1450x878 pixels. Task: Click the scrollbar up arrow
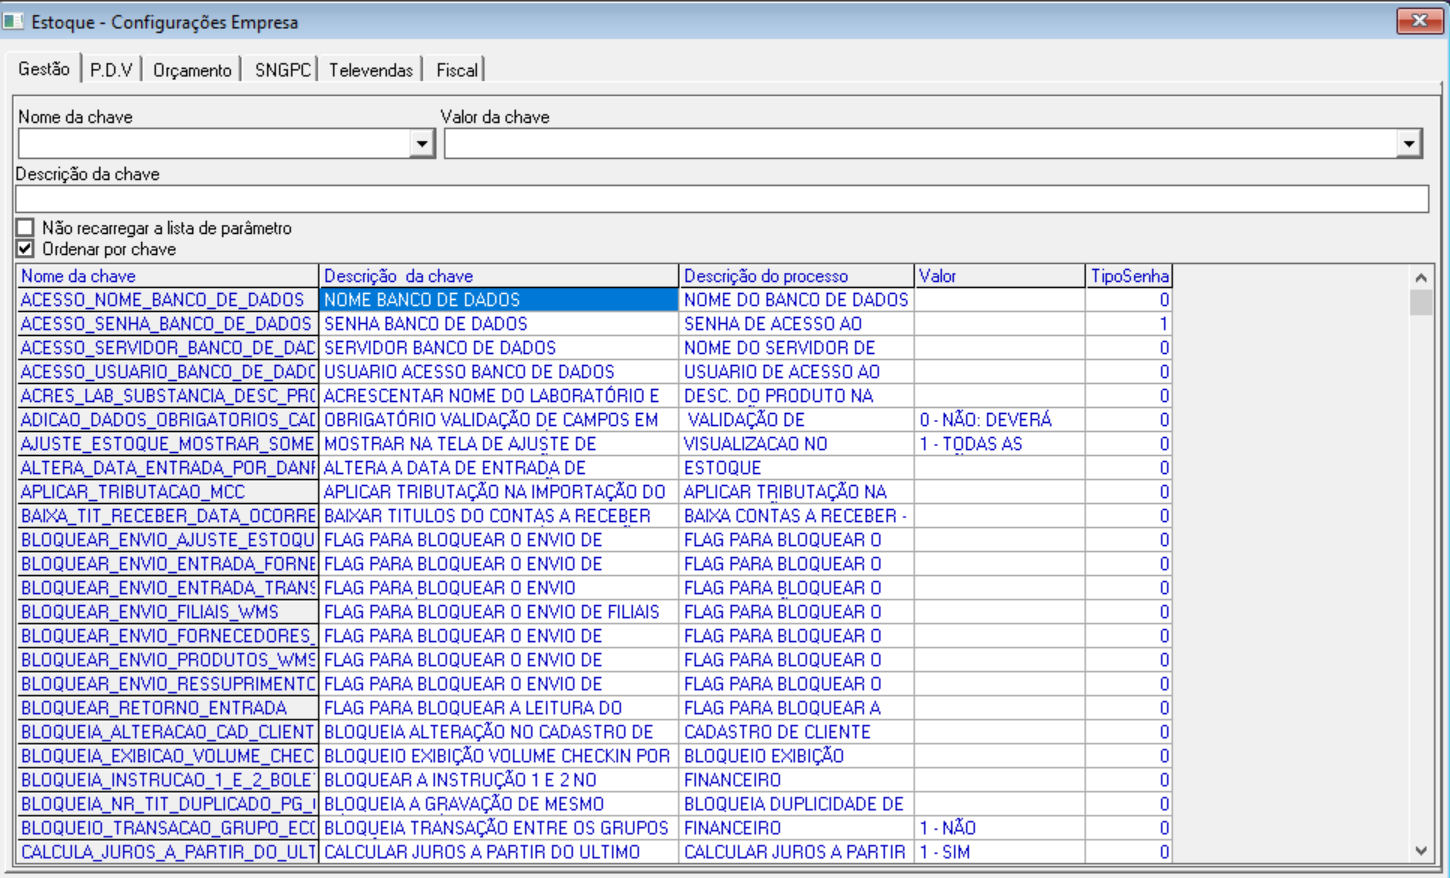(x=1421, y=277)
